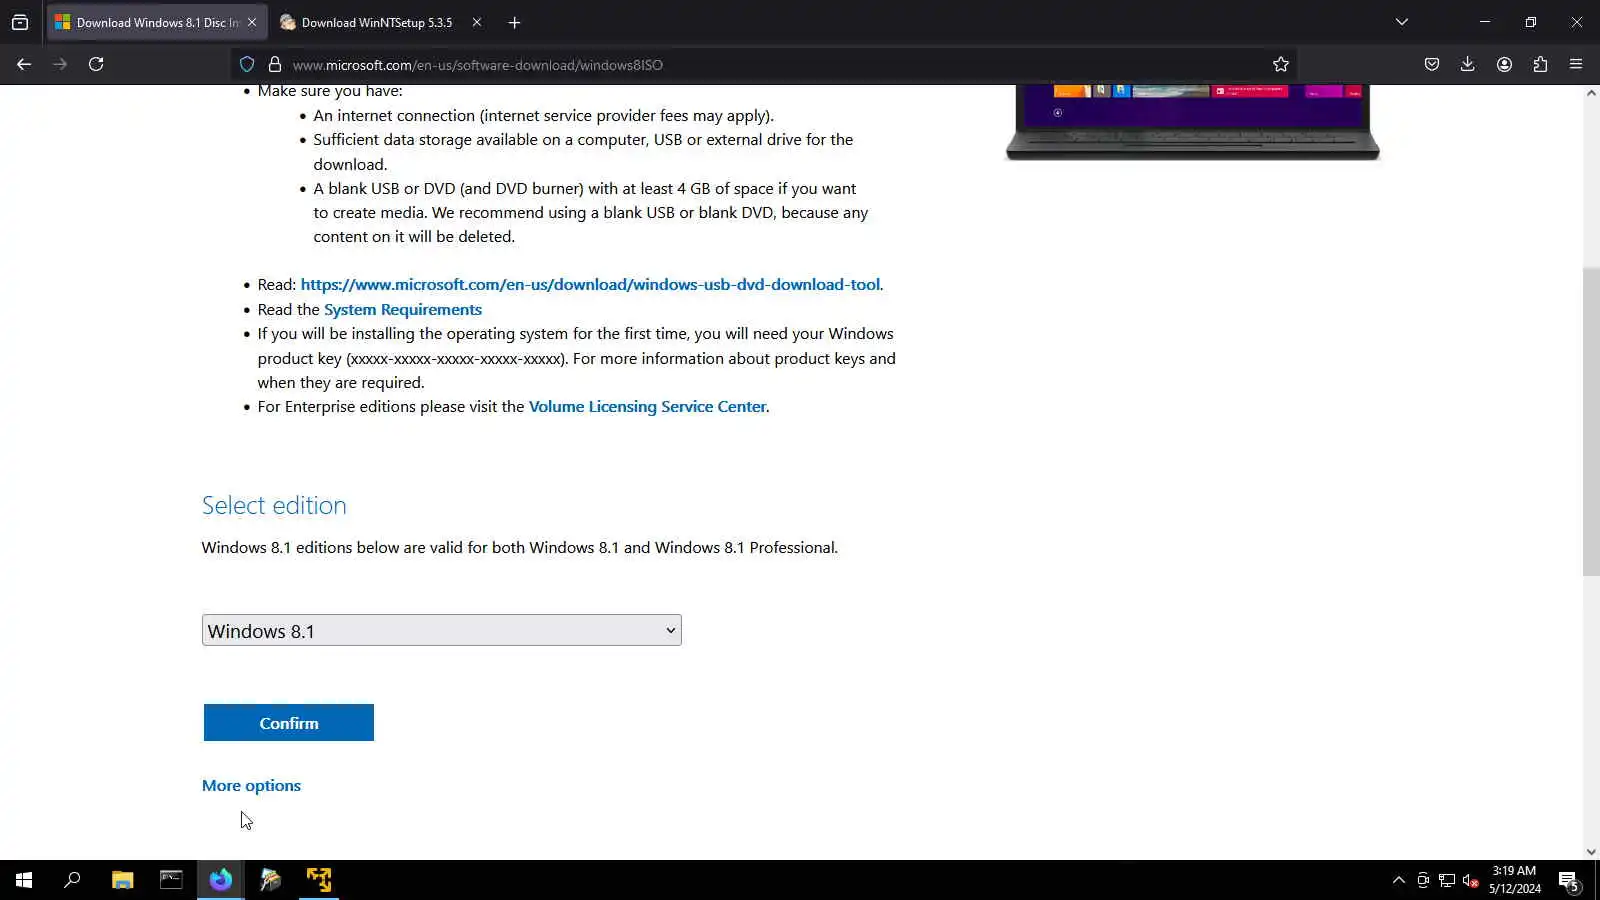The height and width of the screenshot is (900, 1600).
Task: Open the taskbar clock and calendar
Action: pos(1514,880)
